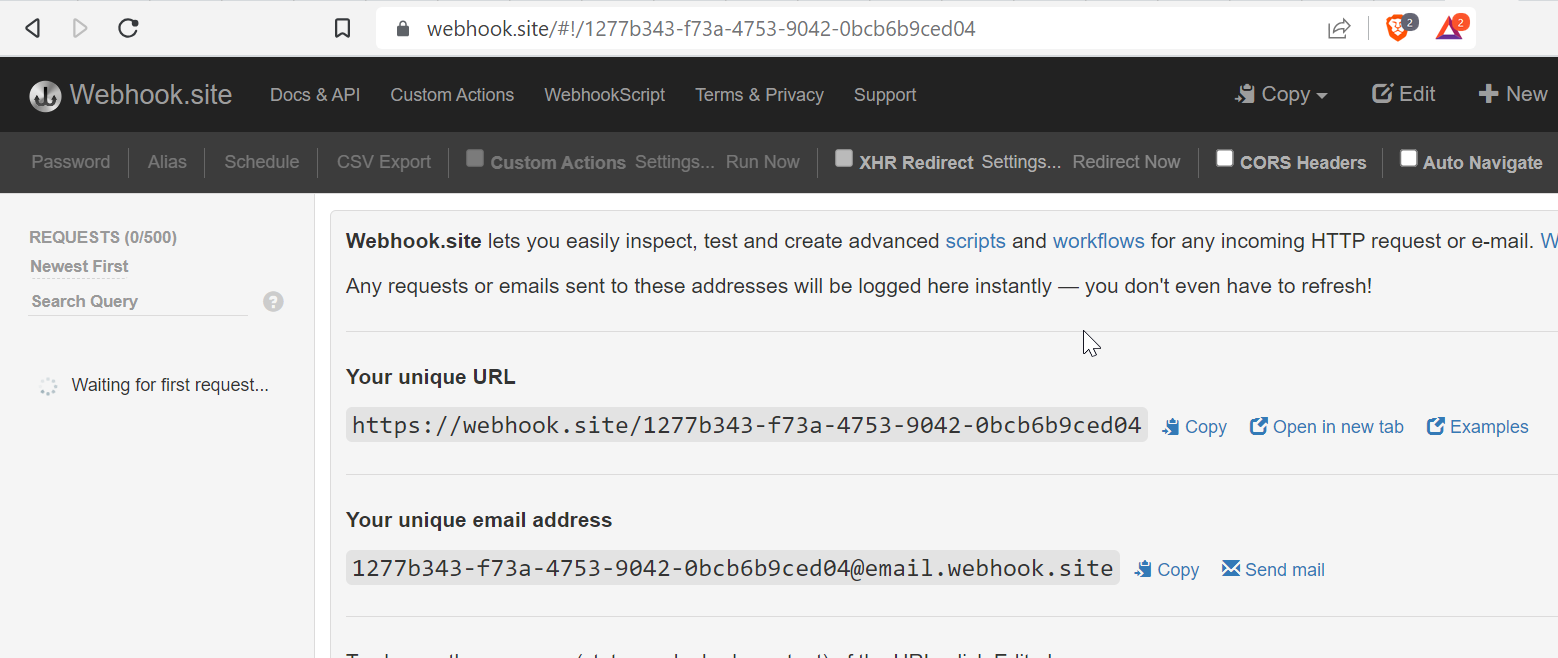Viewport: 1558px width, 658px height.
Task: Click the browser reload icon
Action: tap(128, 28)
